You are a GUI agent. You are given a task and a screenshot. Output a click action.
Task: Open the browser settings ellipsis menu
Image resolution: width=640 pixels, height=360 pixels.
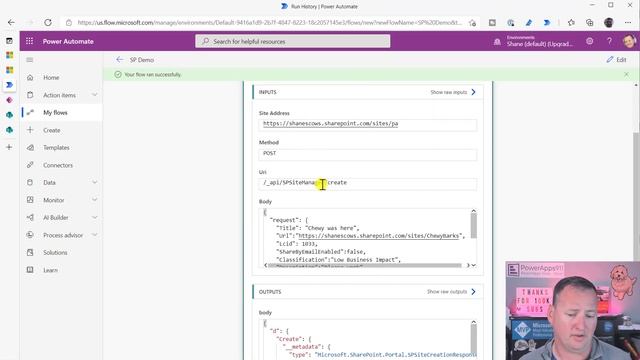pyautogui.click(x=628, y=22)
